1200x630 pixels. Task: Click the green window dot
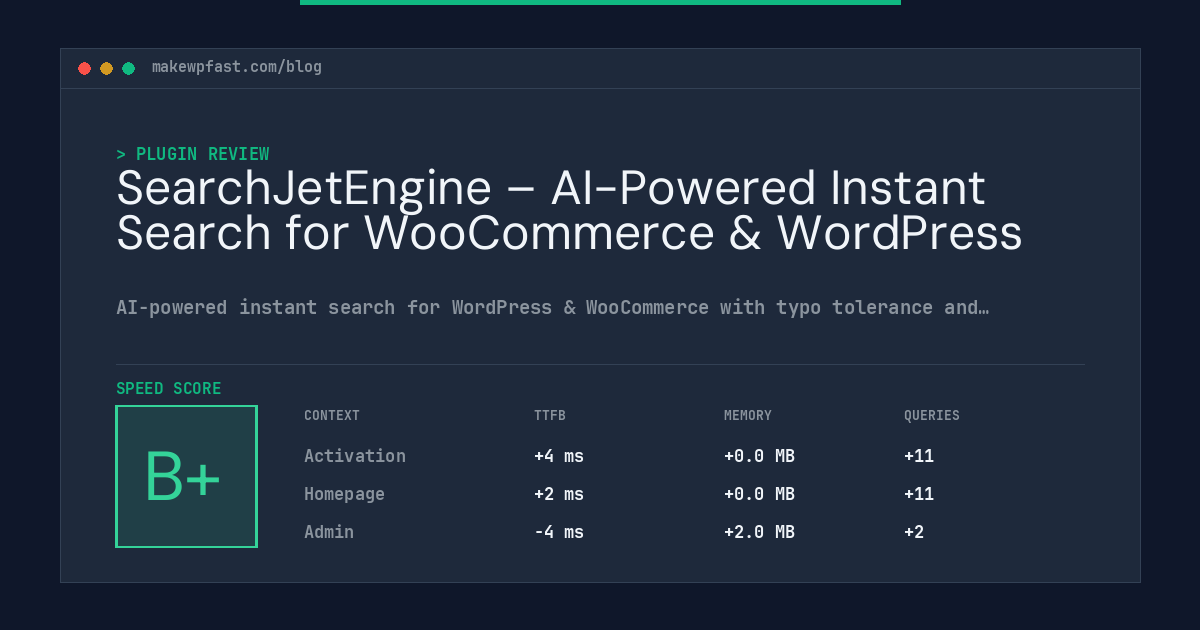[128, 68]
